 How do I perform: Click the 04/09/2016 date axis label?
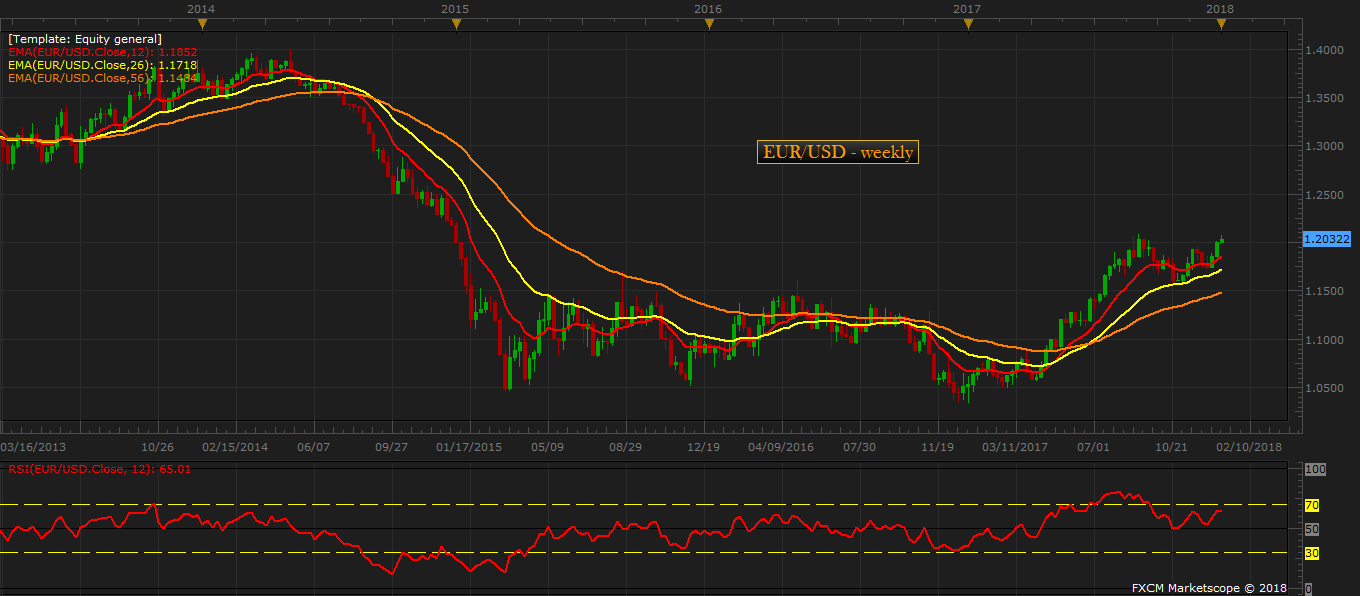click(x=781, y=447)
